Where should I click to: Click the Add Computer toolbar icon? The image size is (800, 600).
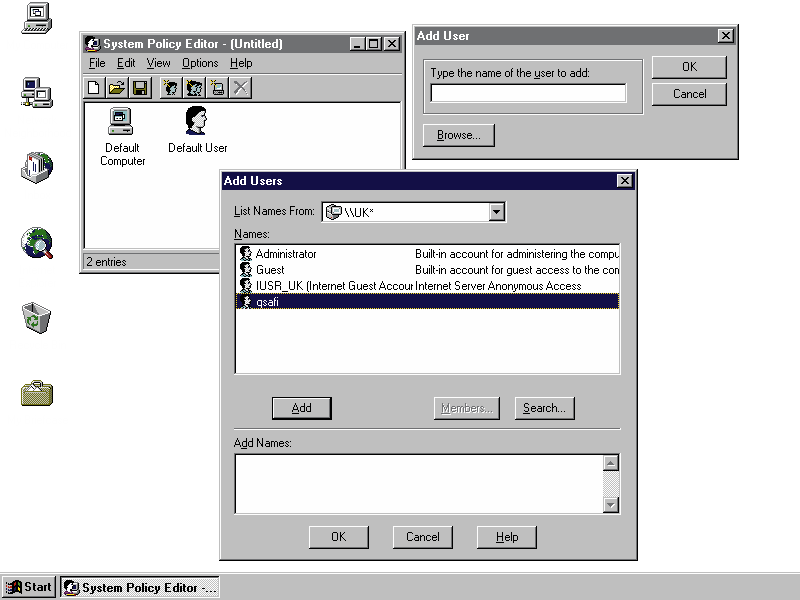[x=217, y=88]
